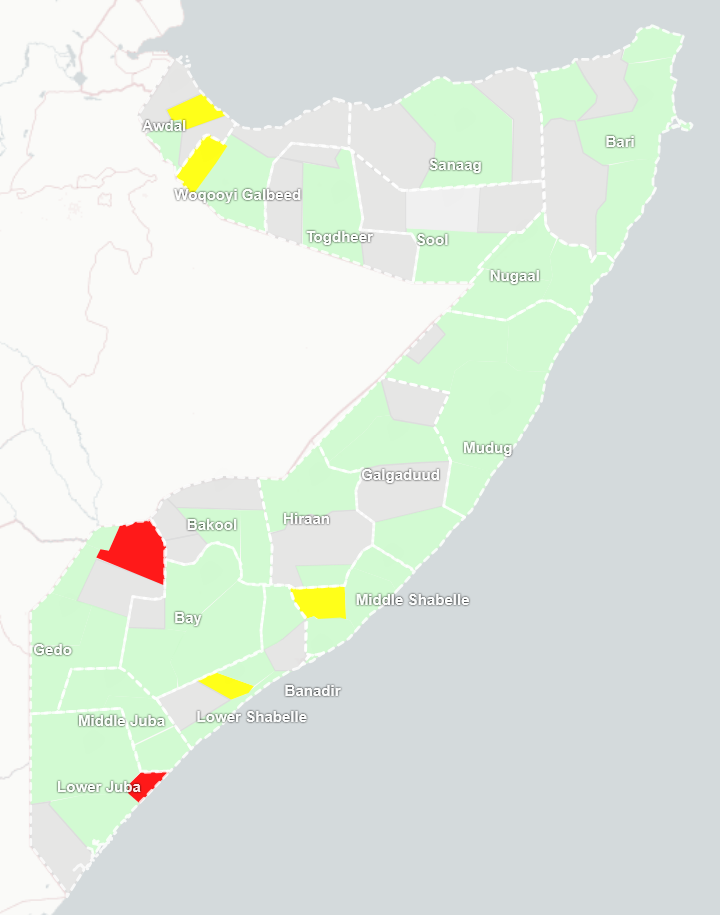Image resolution: width=720 pixels, height=915 pixels.
Task: Select the Hiraan region label
Action: [306, 519]
